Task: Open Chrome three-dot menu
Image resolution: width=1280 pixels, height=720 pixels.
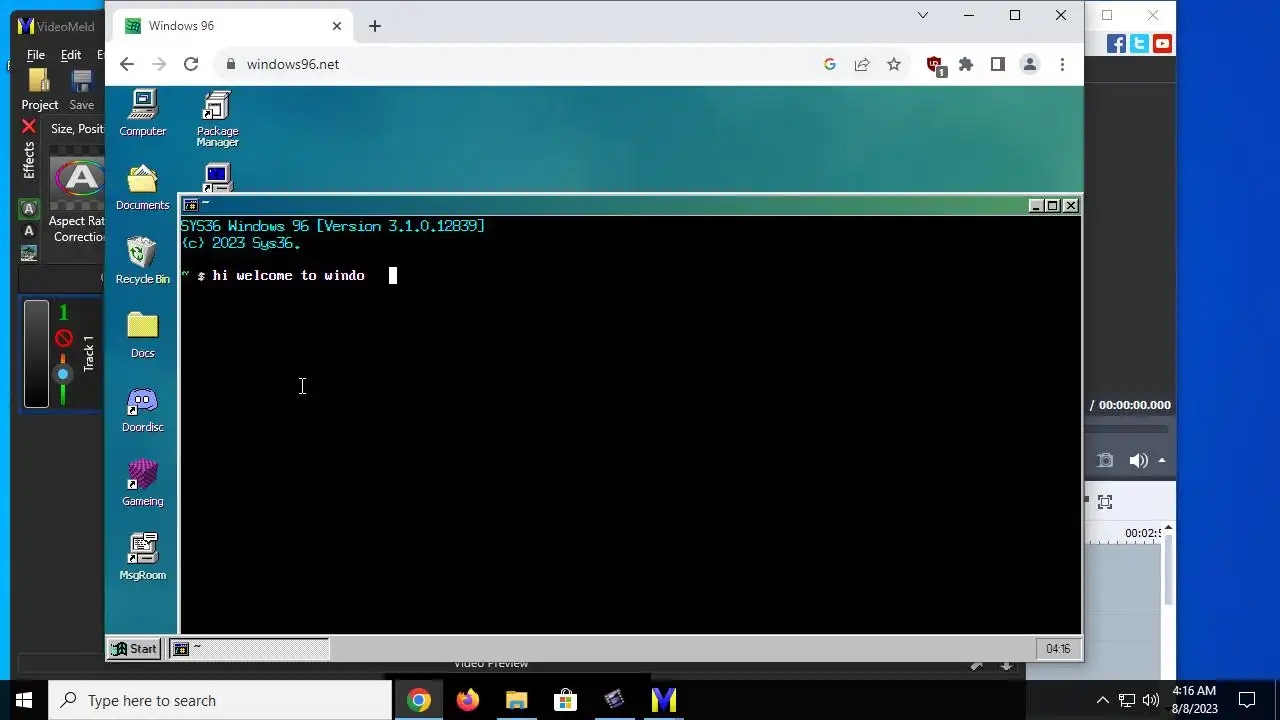Action: tap(1062, 64)
